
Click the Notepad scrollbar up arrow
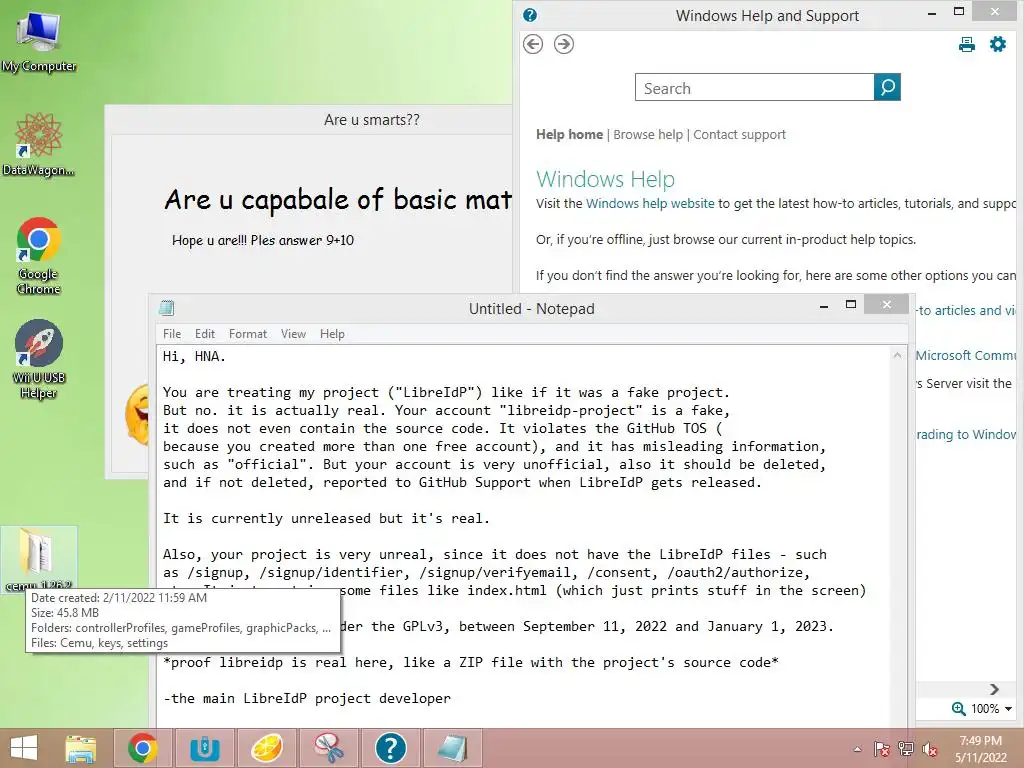pyautogui.click(x=897, y=355)
